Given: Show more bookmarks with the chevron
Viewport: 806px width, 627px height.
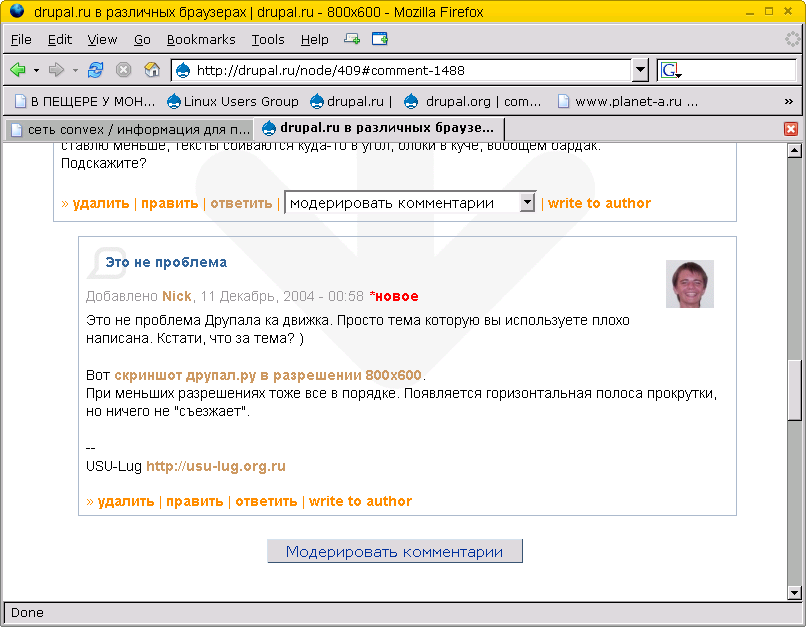Looking at the screenshot, I should 789,102.
